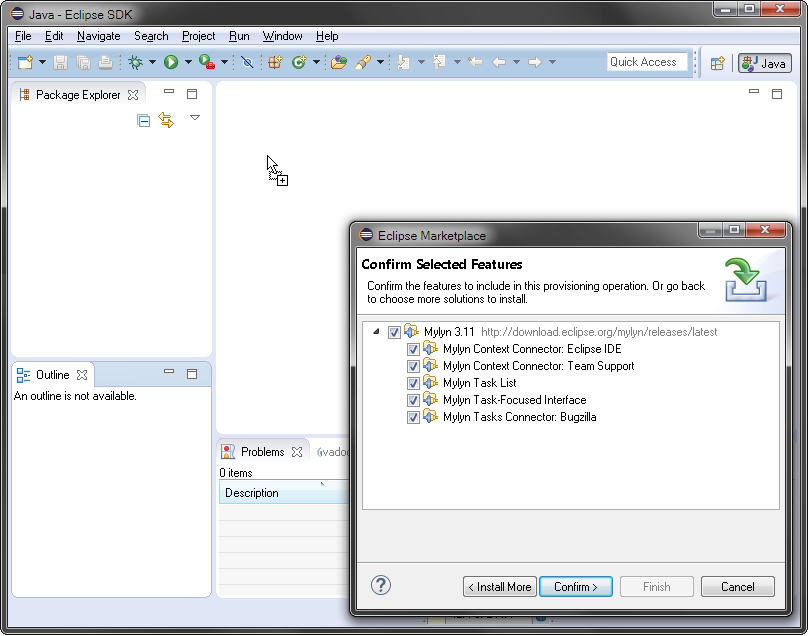808x636 pixels.
Task: Toggle Skip All Breakpoints icon
Action: 247,62
